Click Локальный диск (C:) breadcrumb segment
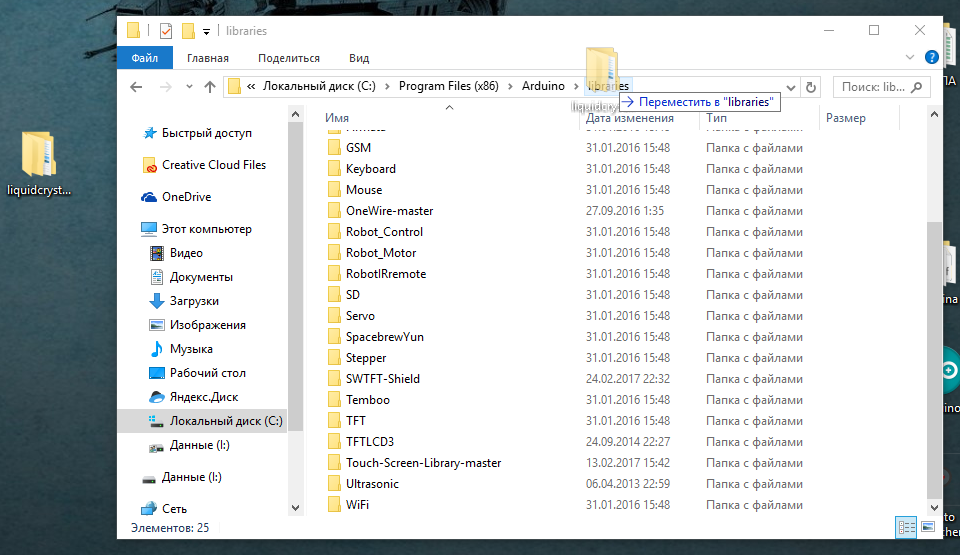The width and height of the screenshot is (960, 555). pyautogui.click(x=319, y=86)
